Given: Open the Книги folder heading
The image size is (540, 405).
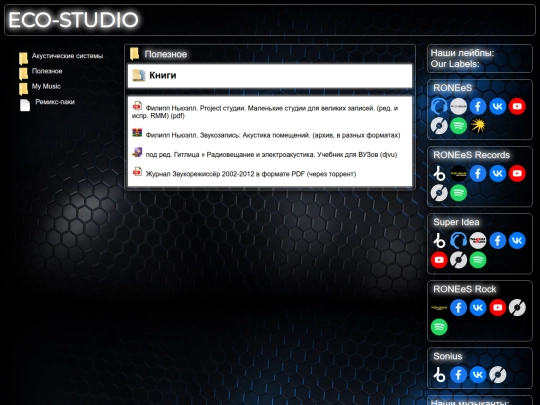Looking at the screenshot, I should pos(163,75).
